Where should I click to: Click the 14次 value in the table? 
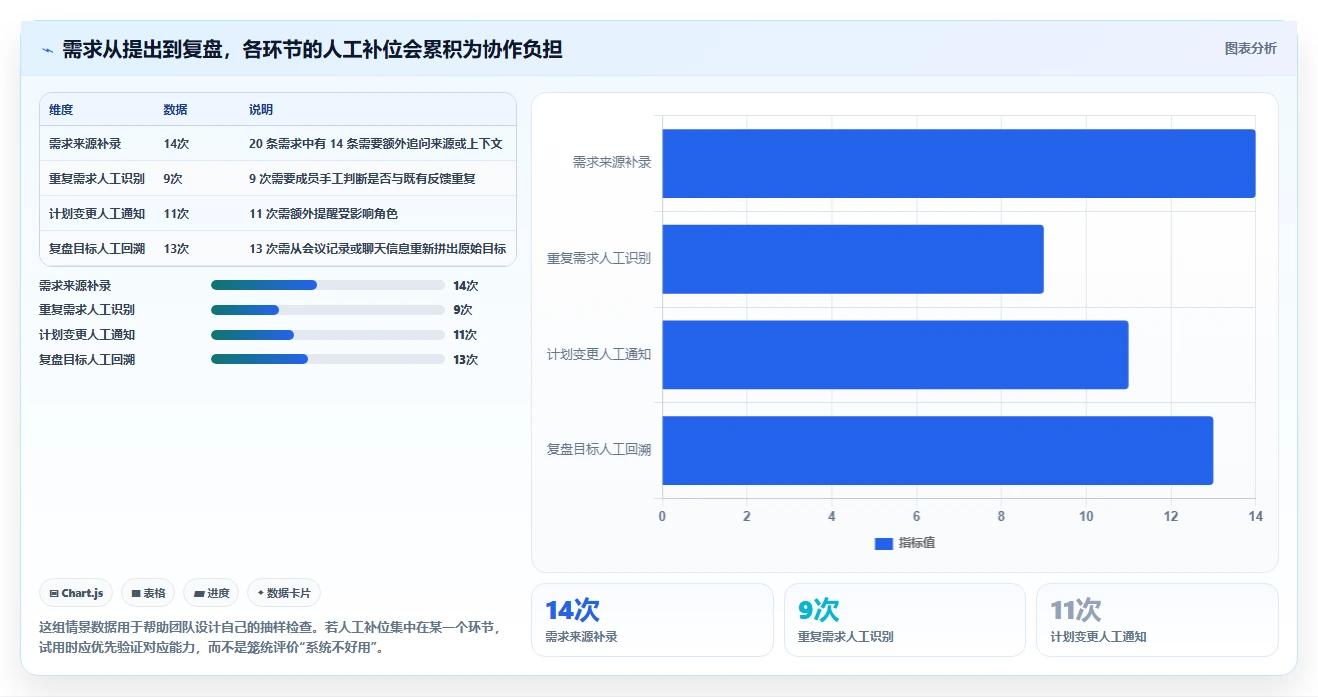click(176, 144)
